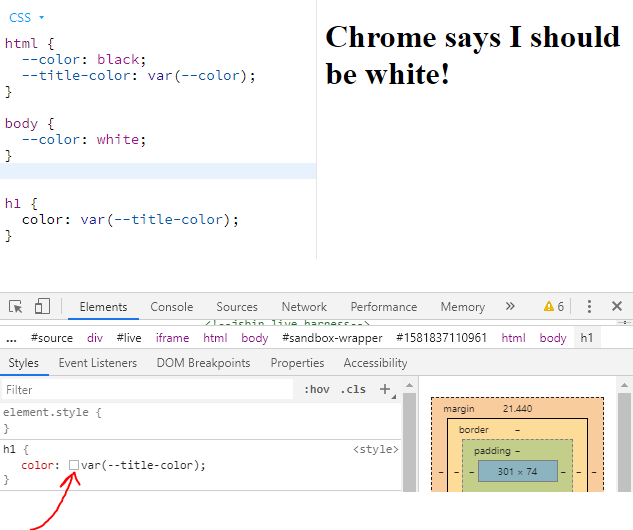Open the Sources tab
The width and height of the screenshot is (633, 530).
point(237,307)
